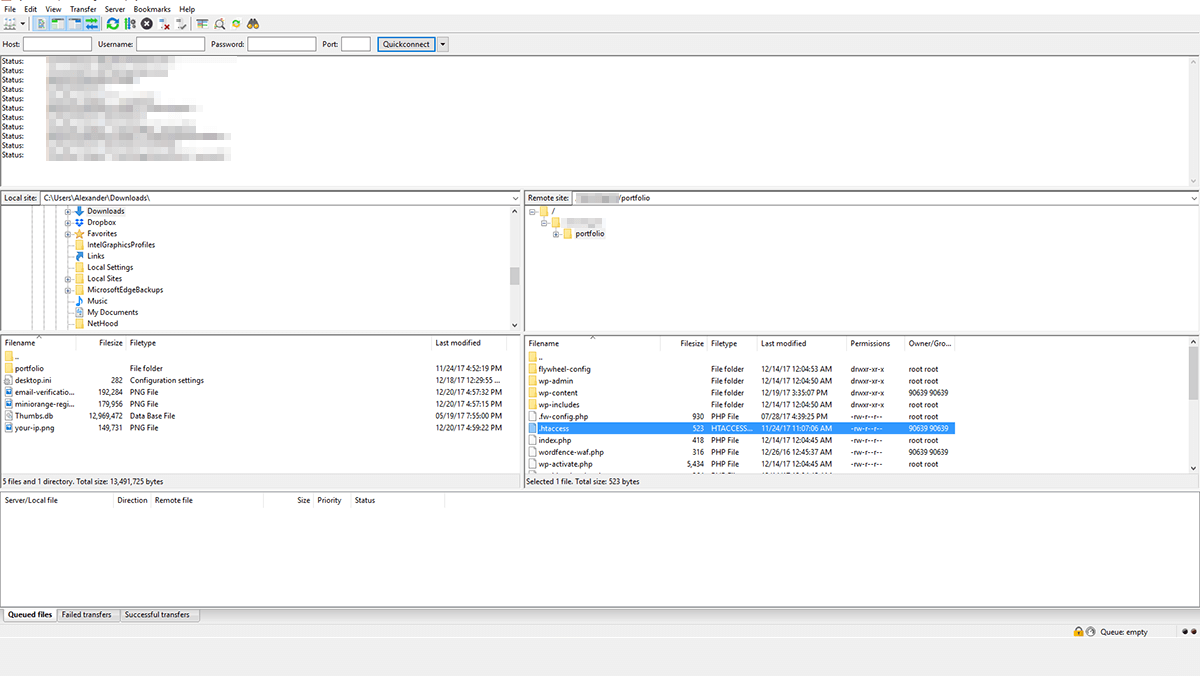The image size is (1200, 676).
Task: Select IntelGraphicsProfiles folder in local tree
Action: coord(121,245)
